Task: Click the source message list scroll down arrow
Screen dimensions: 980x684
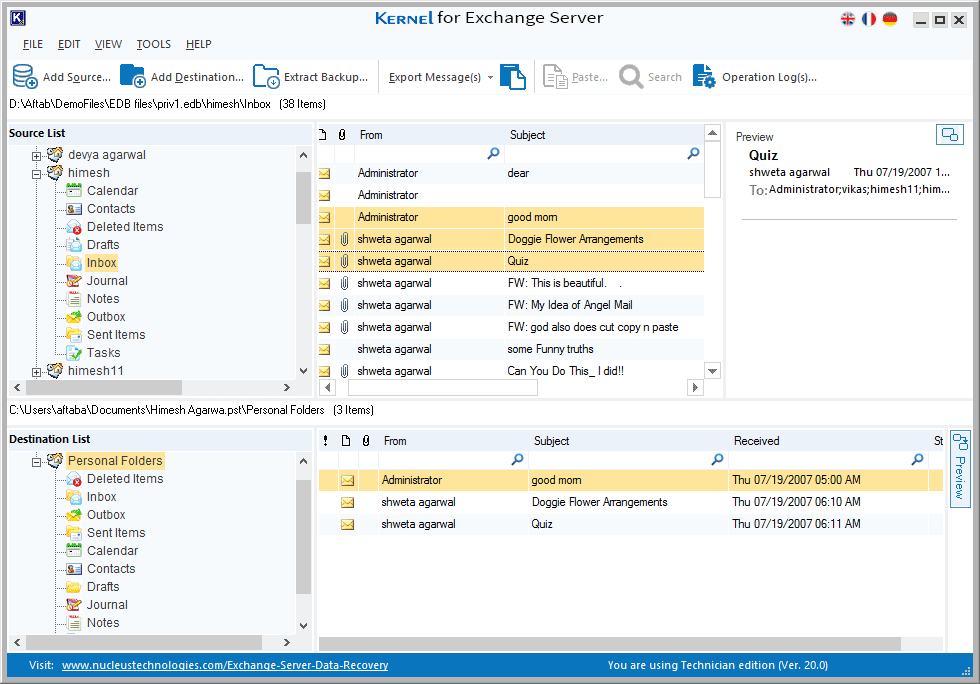Action: tap(712, 371)
